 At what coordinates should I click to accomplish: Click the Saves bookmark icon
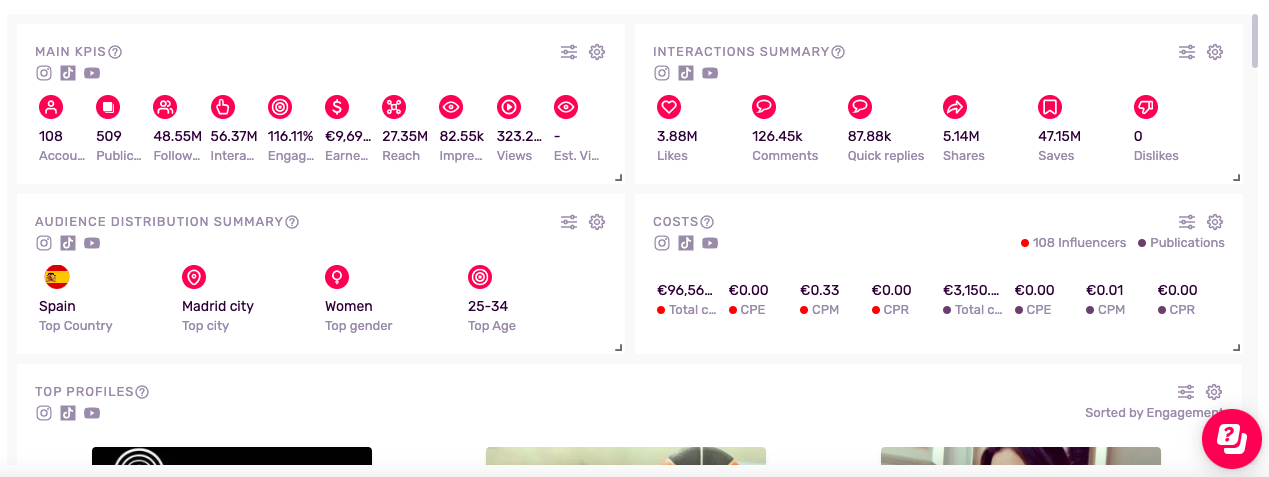(1049, 107)
